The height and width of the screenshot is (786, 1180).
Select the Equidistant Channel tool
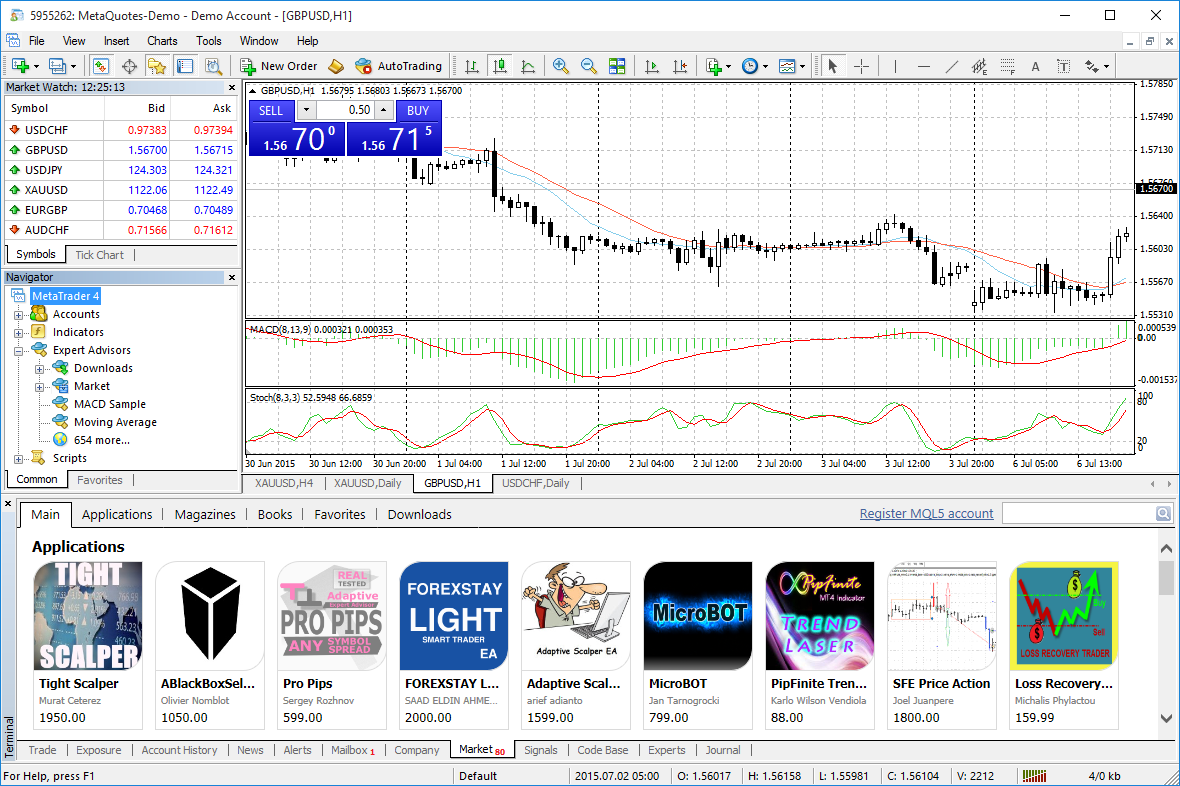(979, 66)
